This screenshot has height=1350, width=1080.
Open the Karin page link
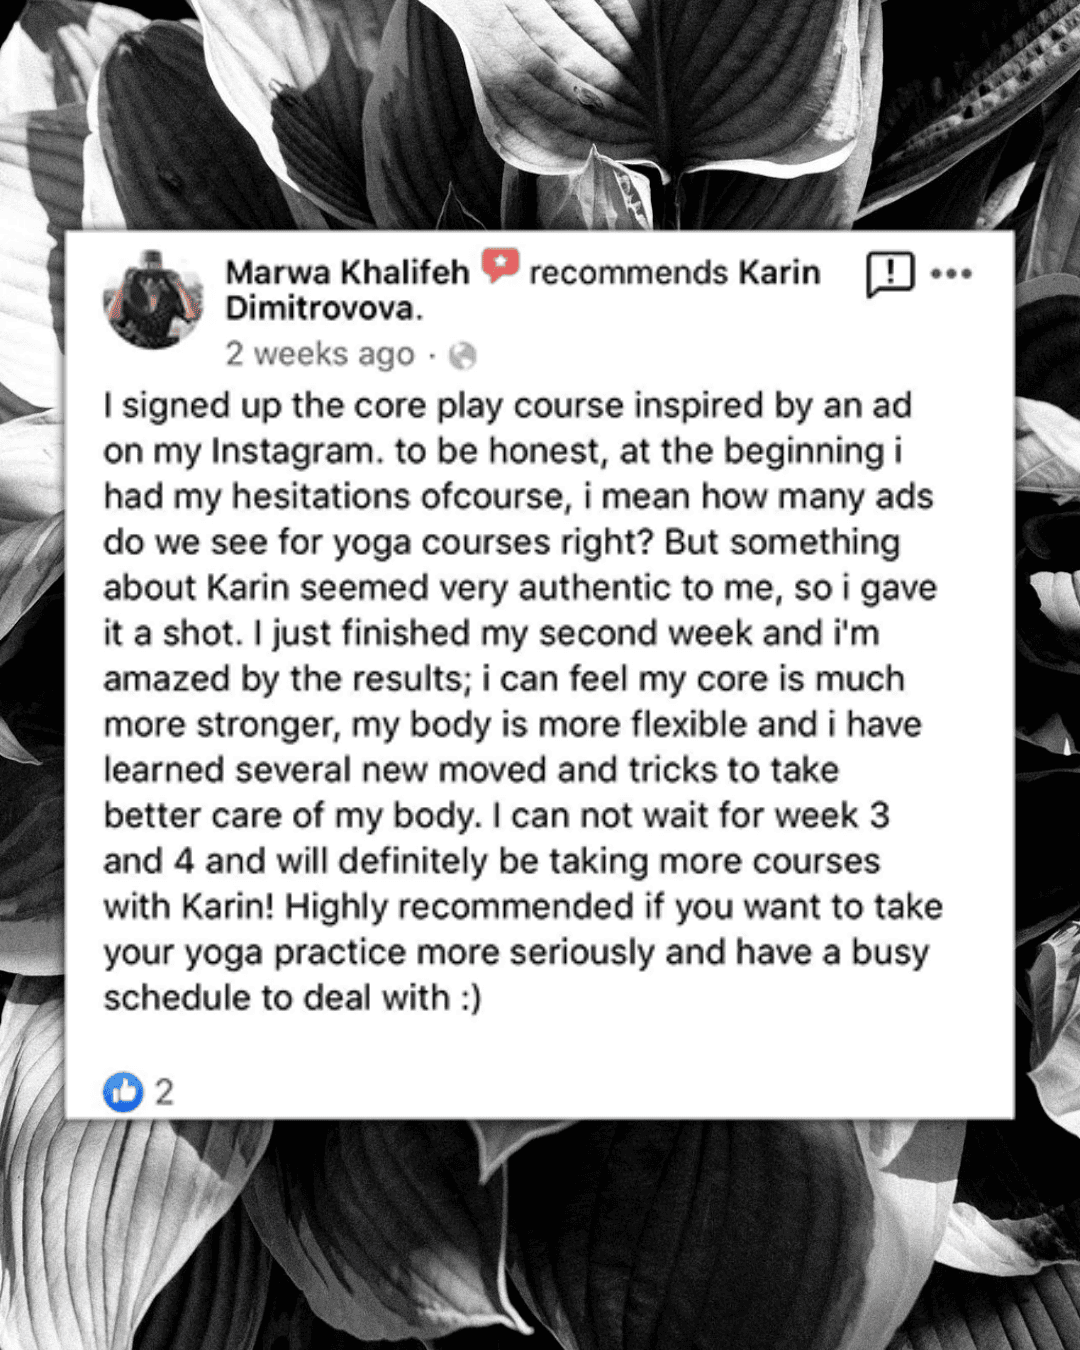click(779, 272)
